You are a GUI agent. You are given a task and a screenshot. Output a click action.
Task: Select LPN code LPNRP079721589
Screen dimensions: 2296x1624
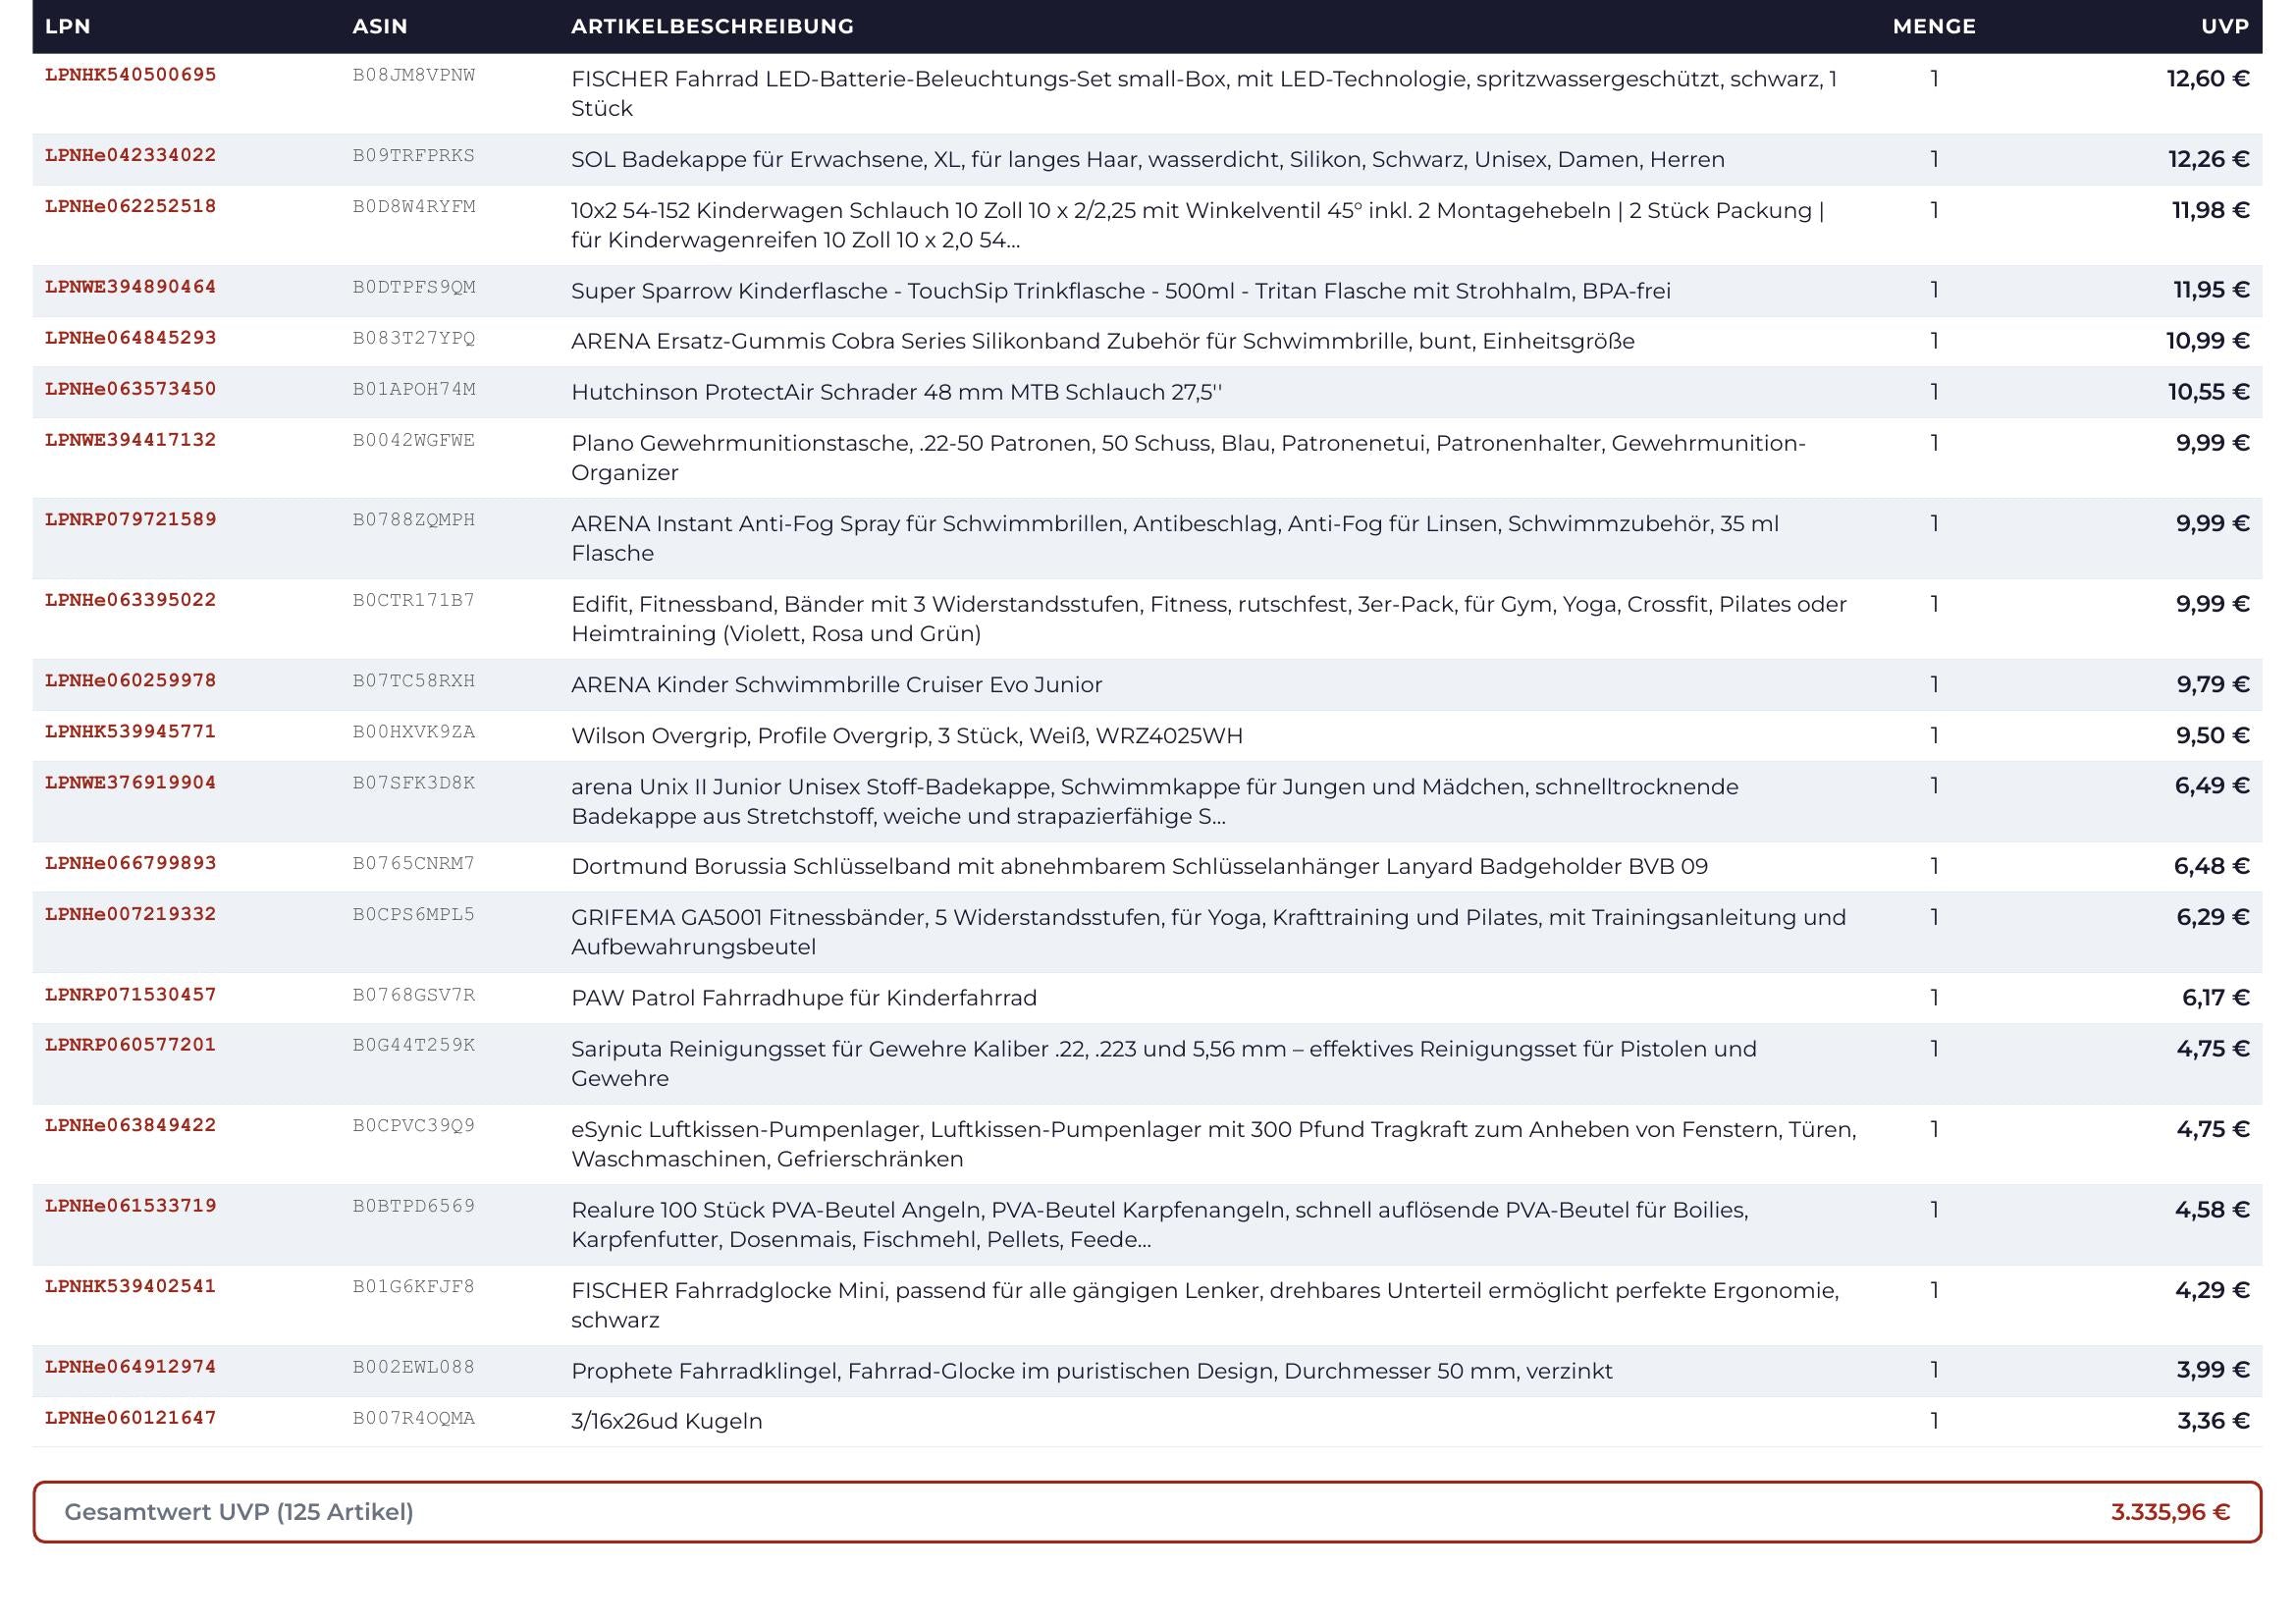(130, 520)
